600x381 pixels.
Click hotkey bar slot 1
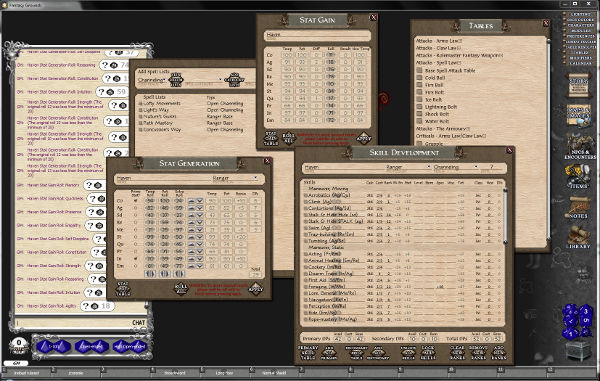[27, 372]
